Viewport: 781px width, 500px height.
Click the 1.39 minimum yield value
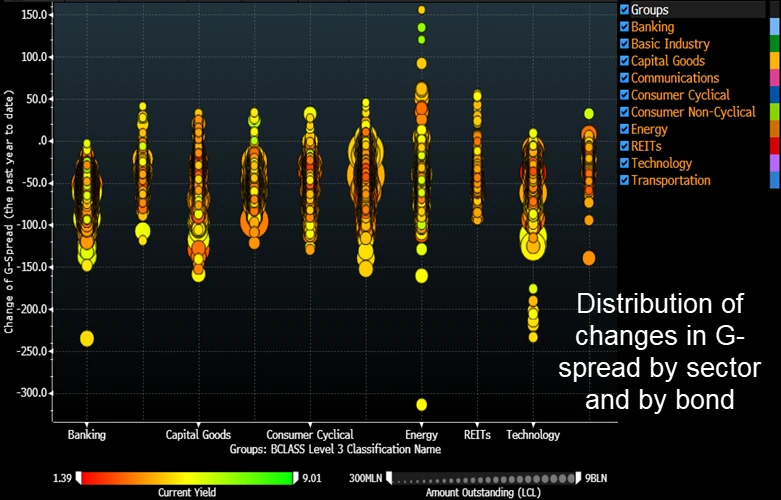[62, 479]
